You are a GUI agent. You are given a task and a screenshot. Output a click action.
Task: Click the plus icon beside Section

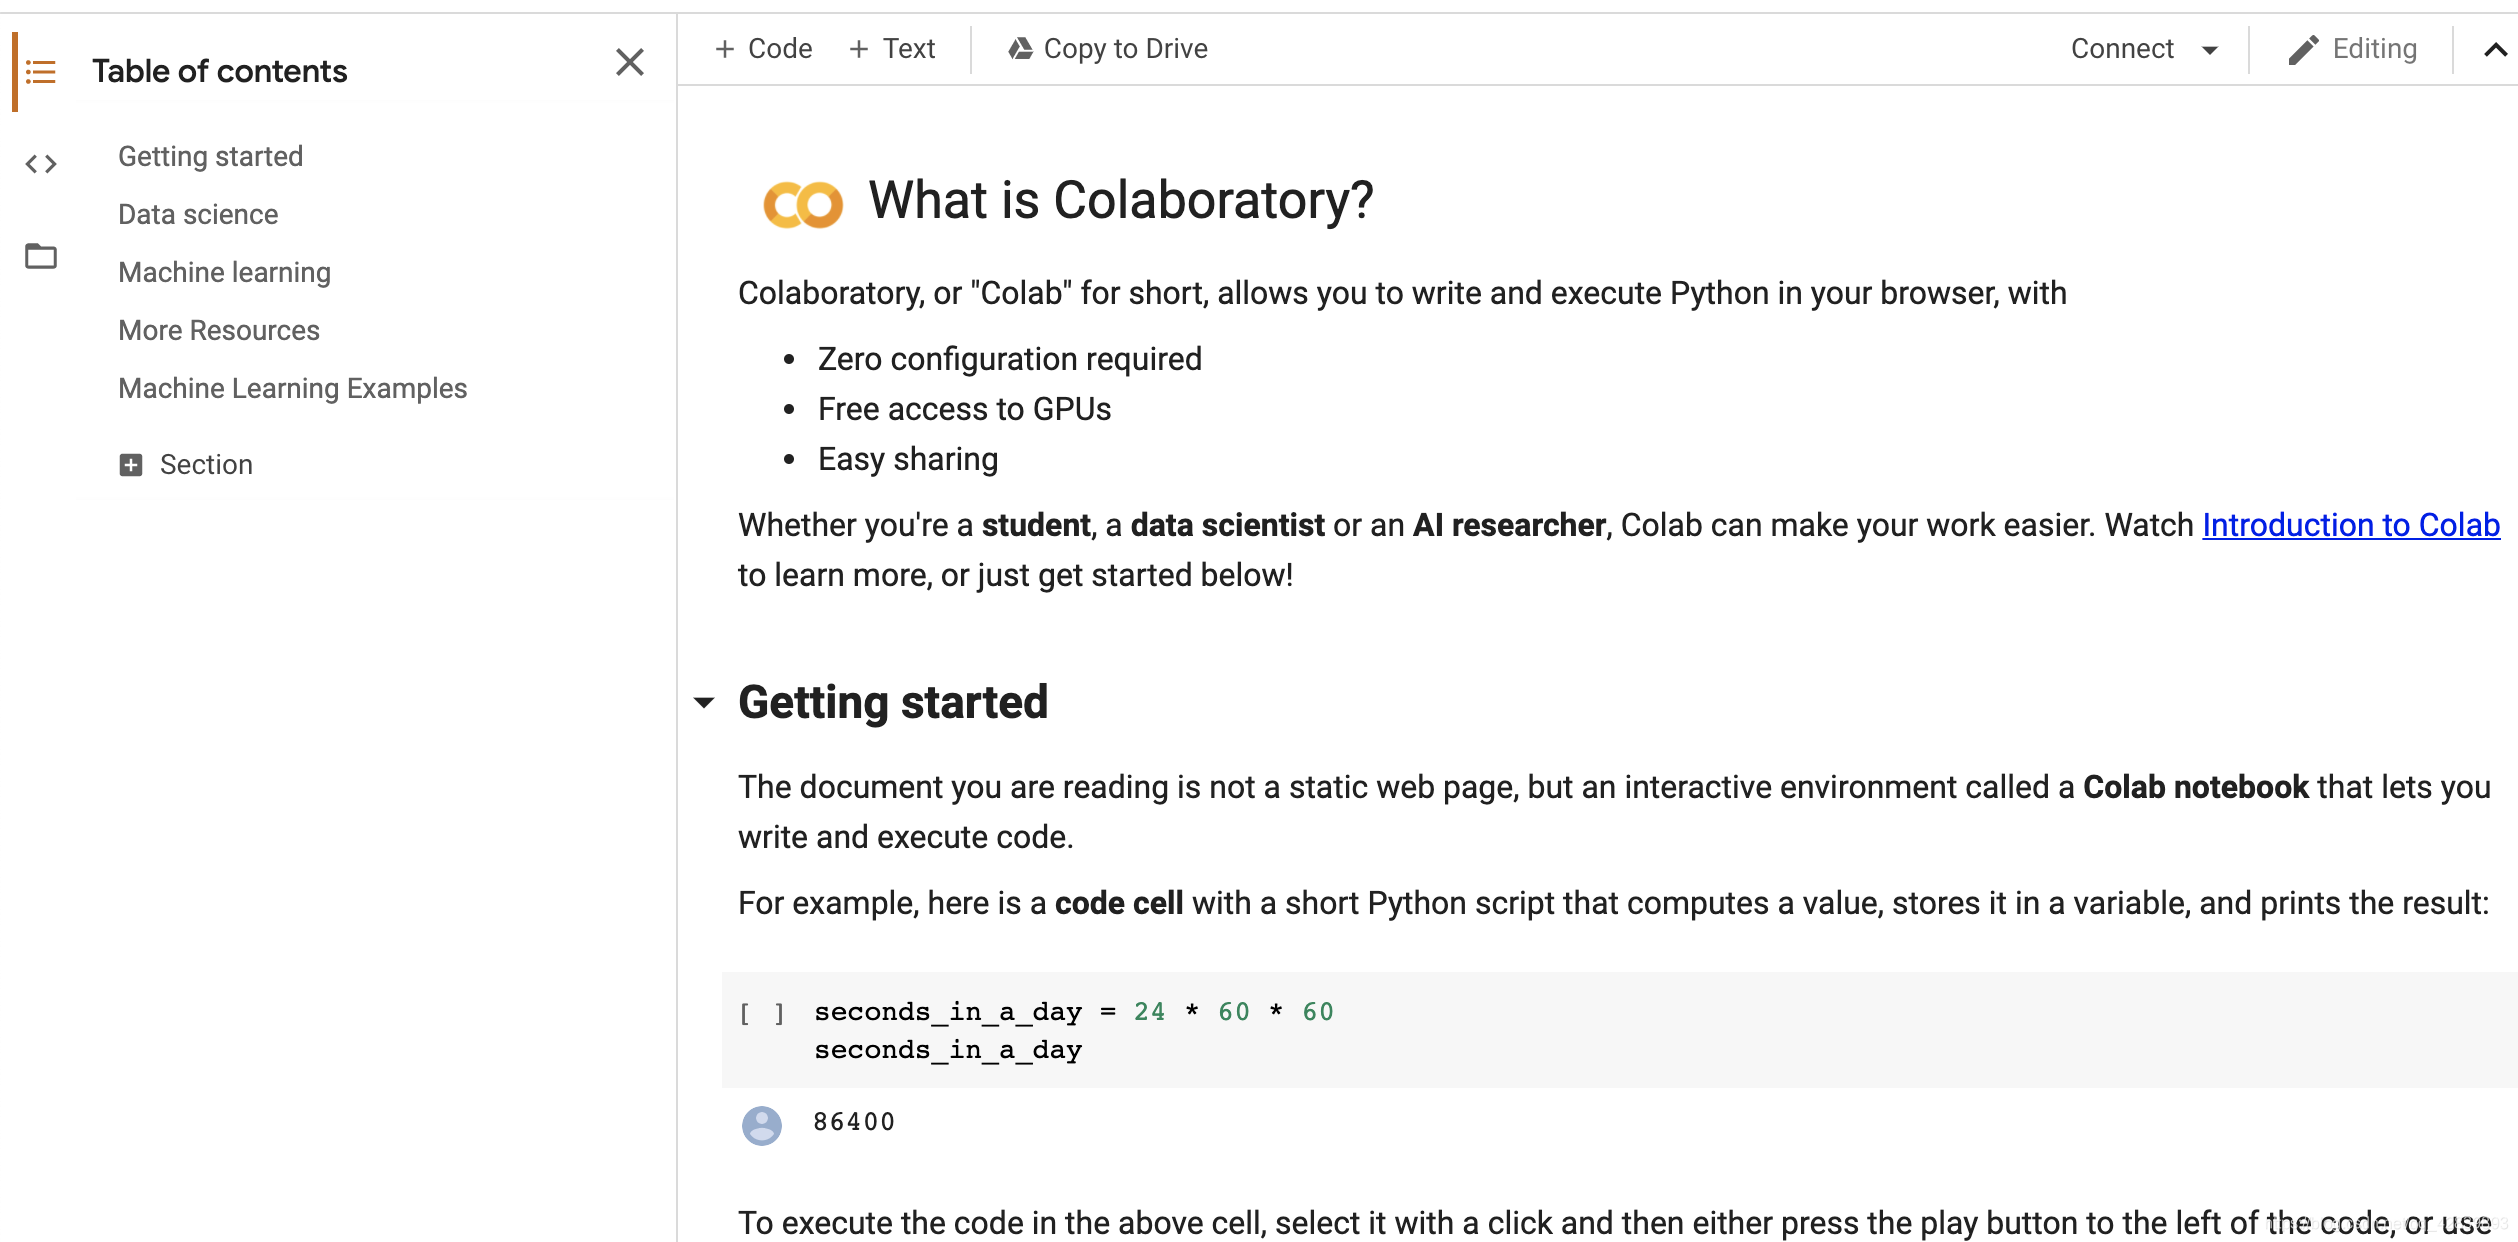131,465
